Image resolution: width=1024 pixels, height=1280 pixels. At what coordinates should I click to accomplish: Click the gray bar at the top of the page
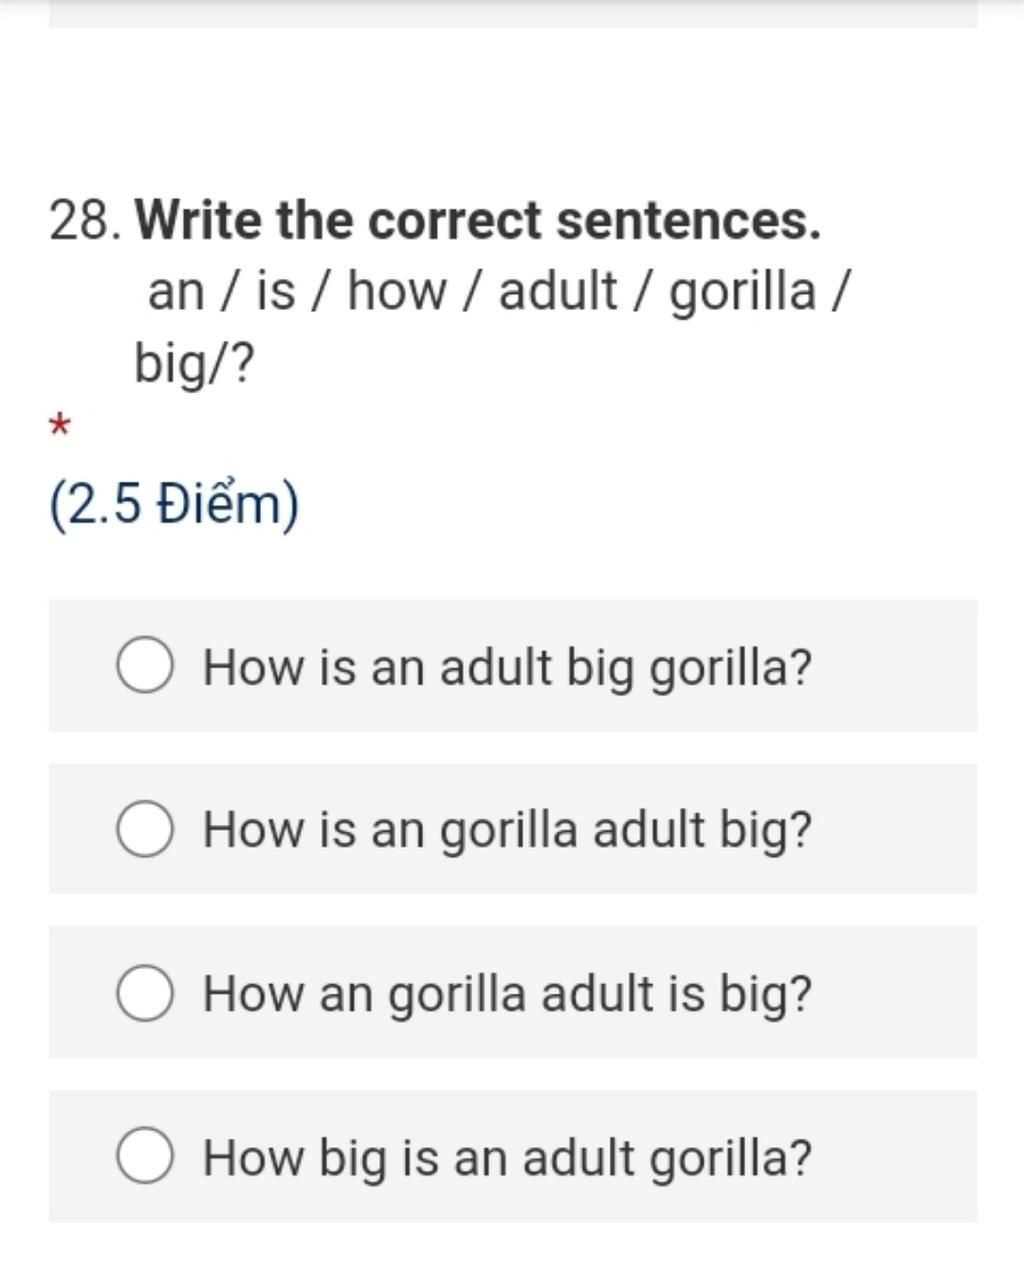tap(512, 14)
